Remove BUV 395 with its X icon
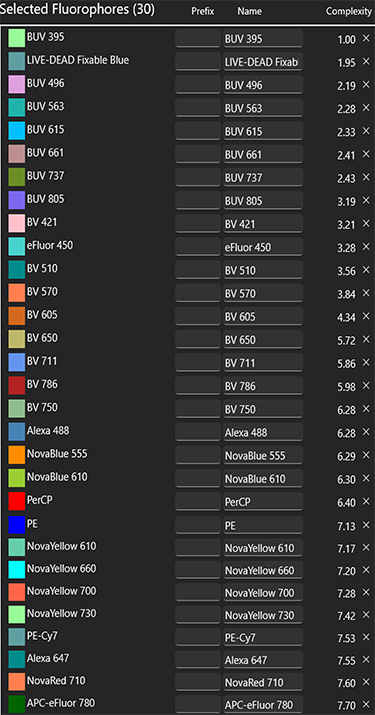Viewport: 375px width, 715px height. 366,38
